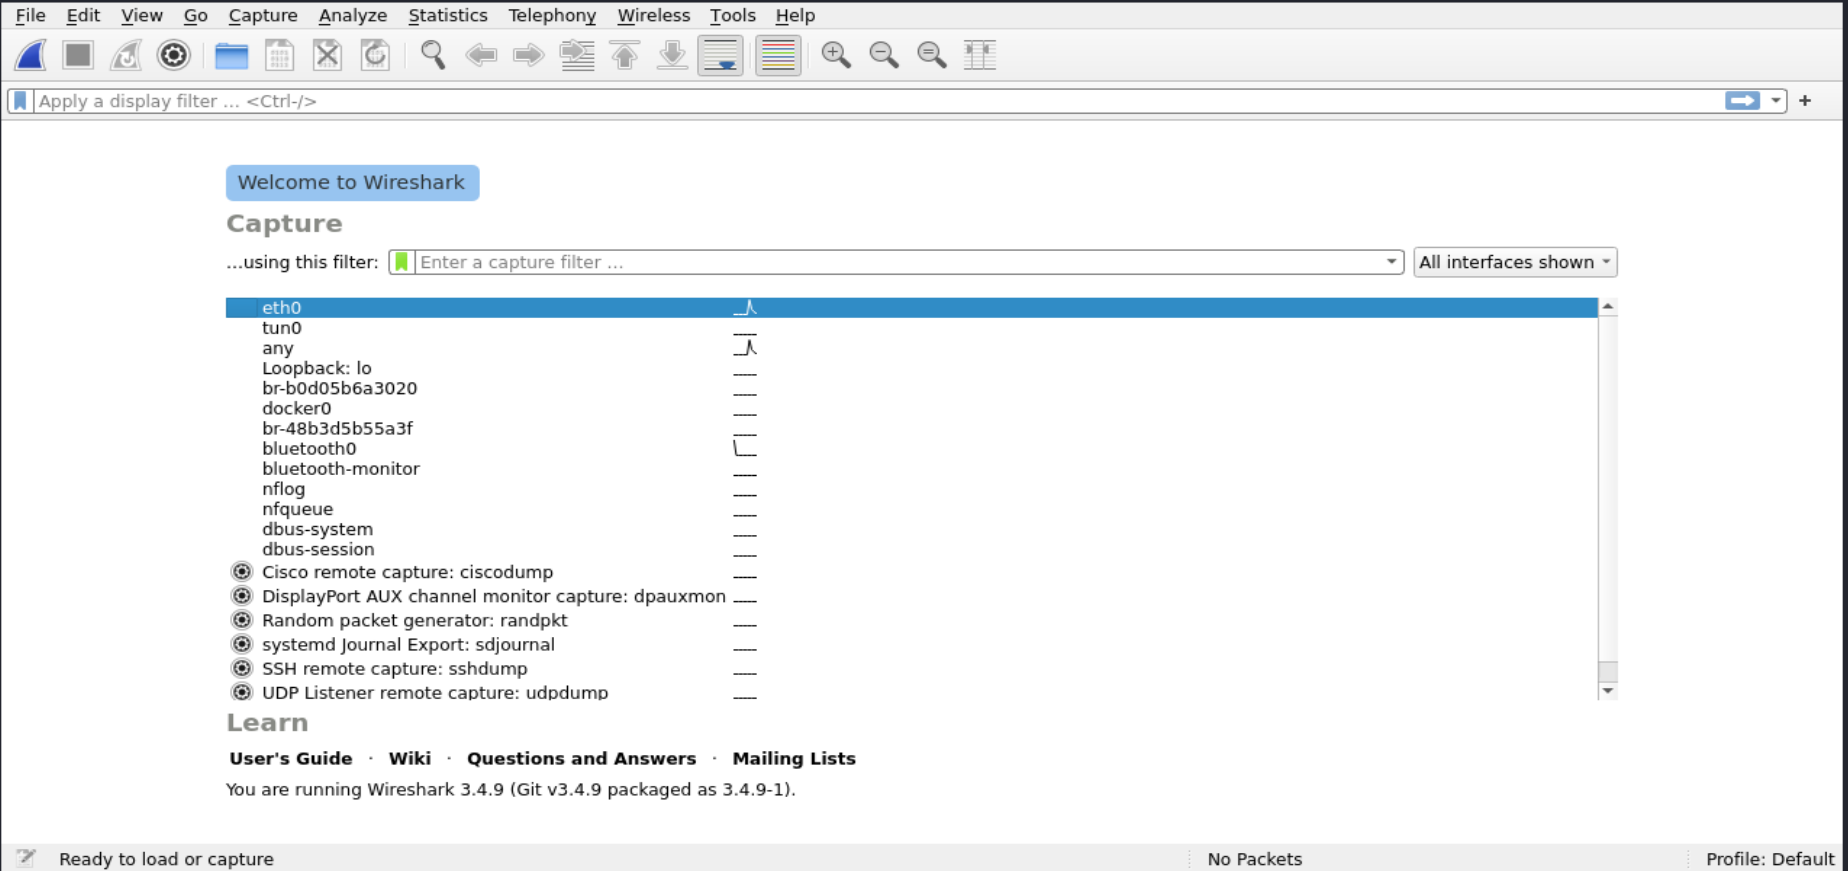Reload the capture file

(x=375, y=55)
